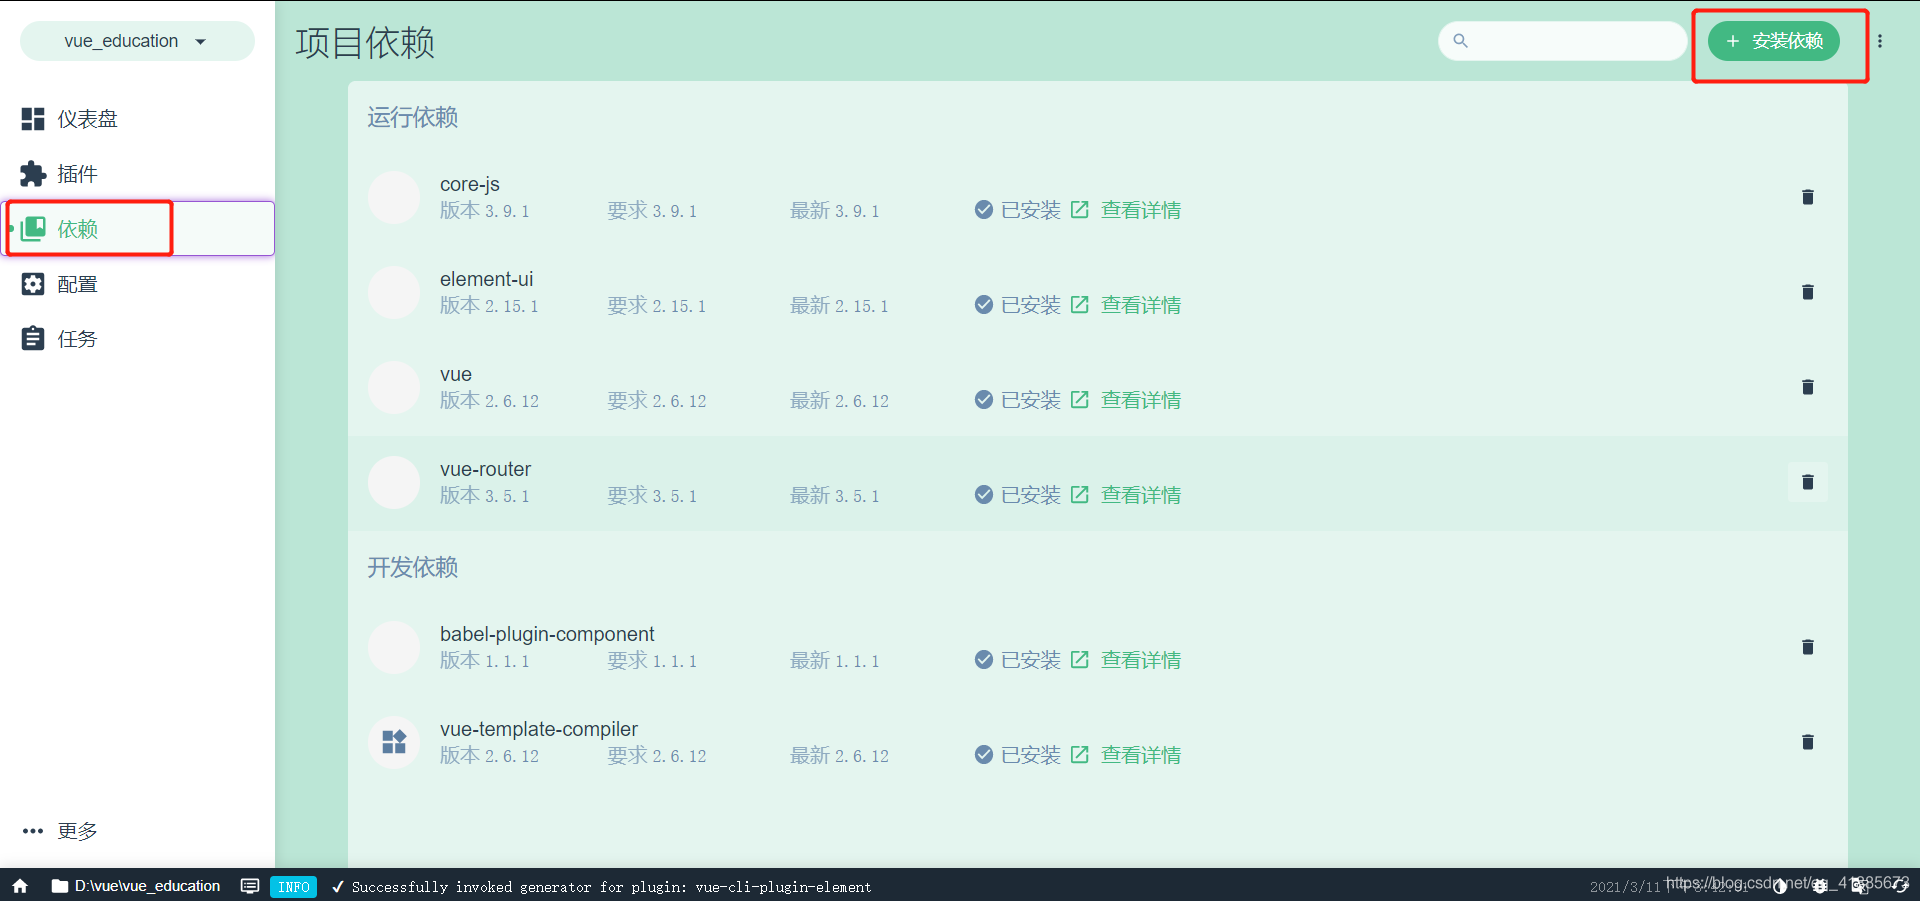The width and height of the screenshot is (1920, 902).
Task: Click 版本 2.15.1 of element-ui
Action: pyautogui.click(x=489, y=305)
